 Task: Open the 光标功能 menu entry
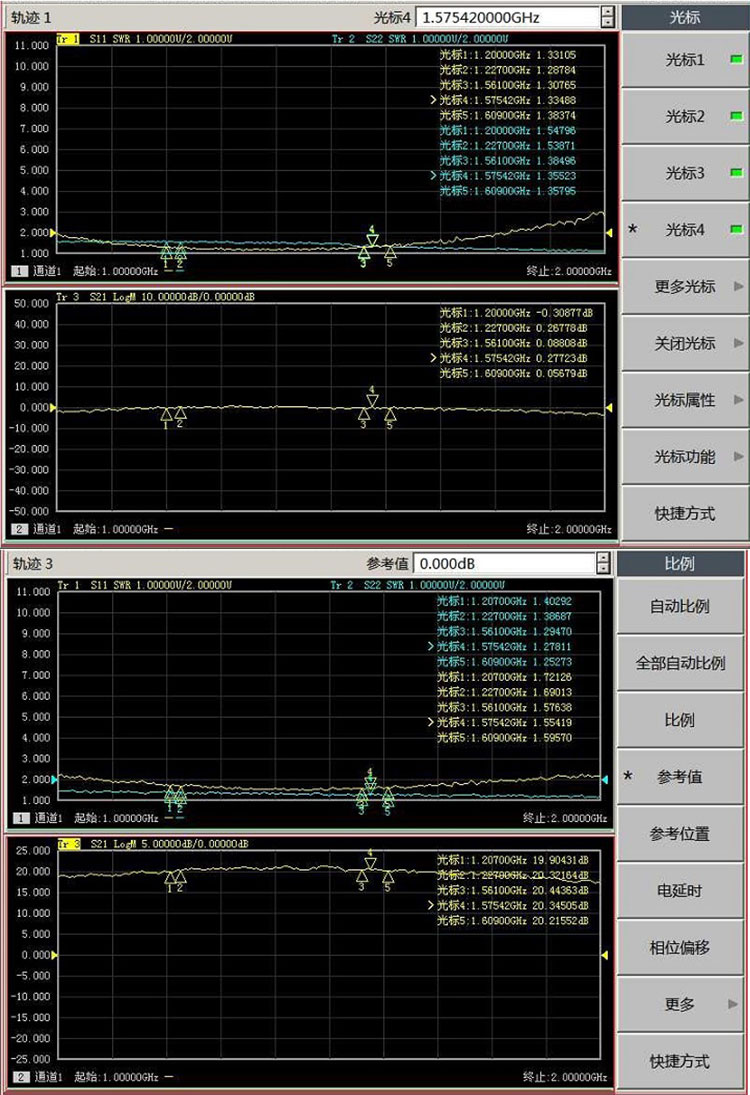coord(685,457)
